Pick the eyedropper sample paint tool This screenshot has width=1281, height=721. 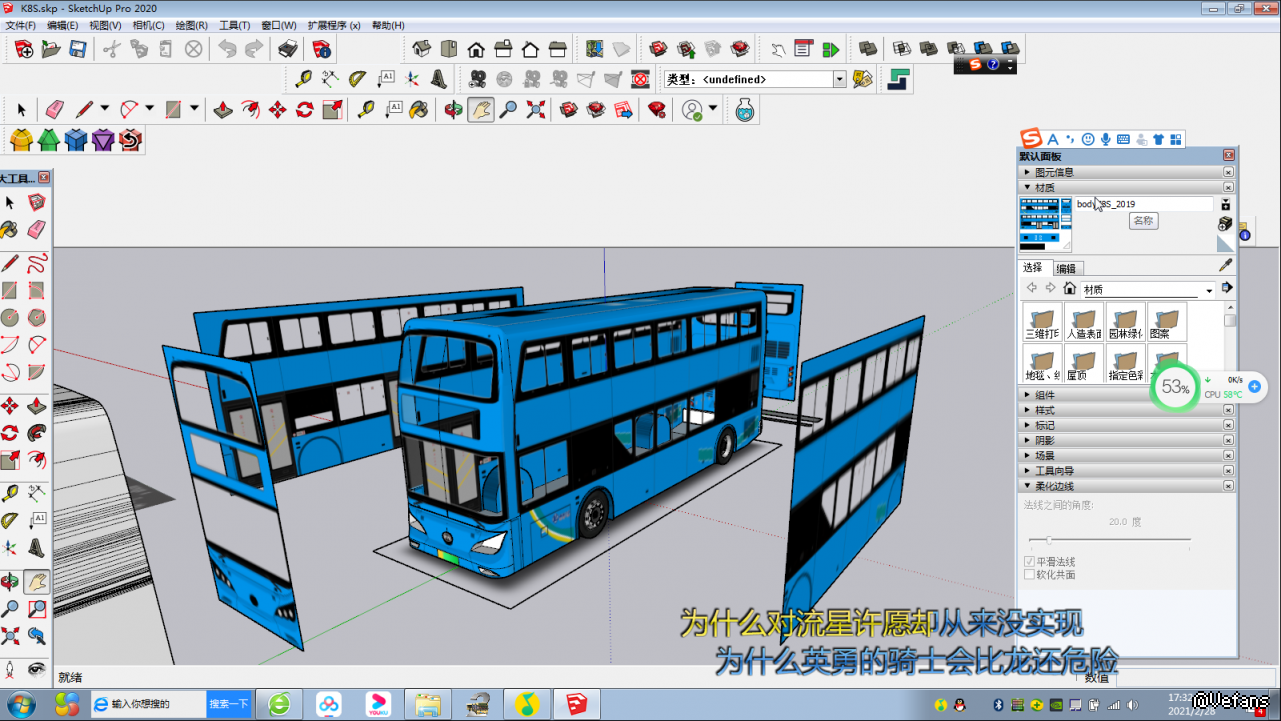[1225, 265]
